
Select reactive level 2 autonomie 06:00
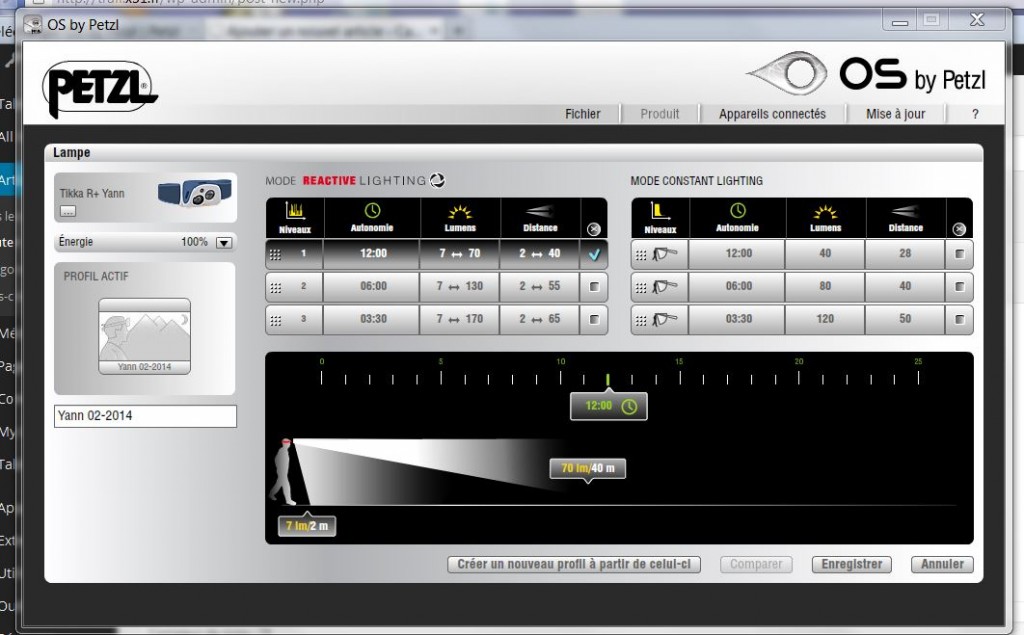coord(372,287)
